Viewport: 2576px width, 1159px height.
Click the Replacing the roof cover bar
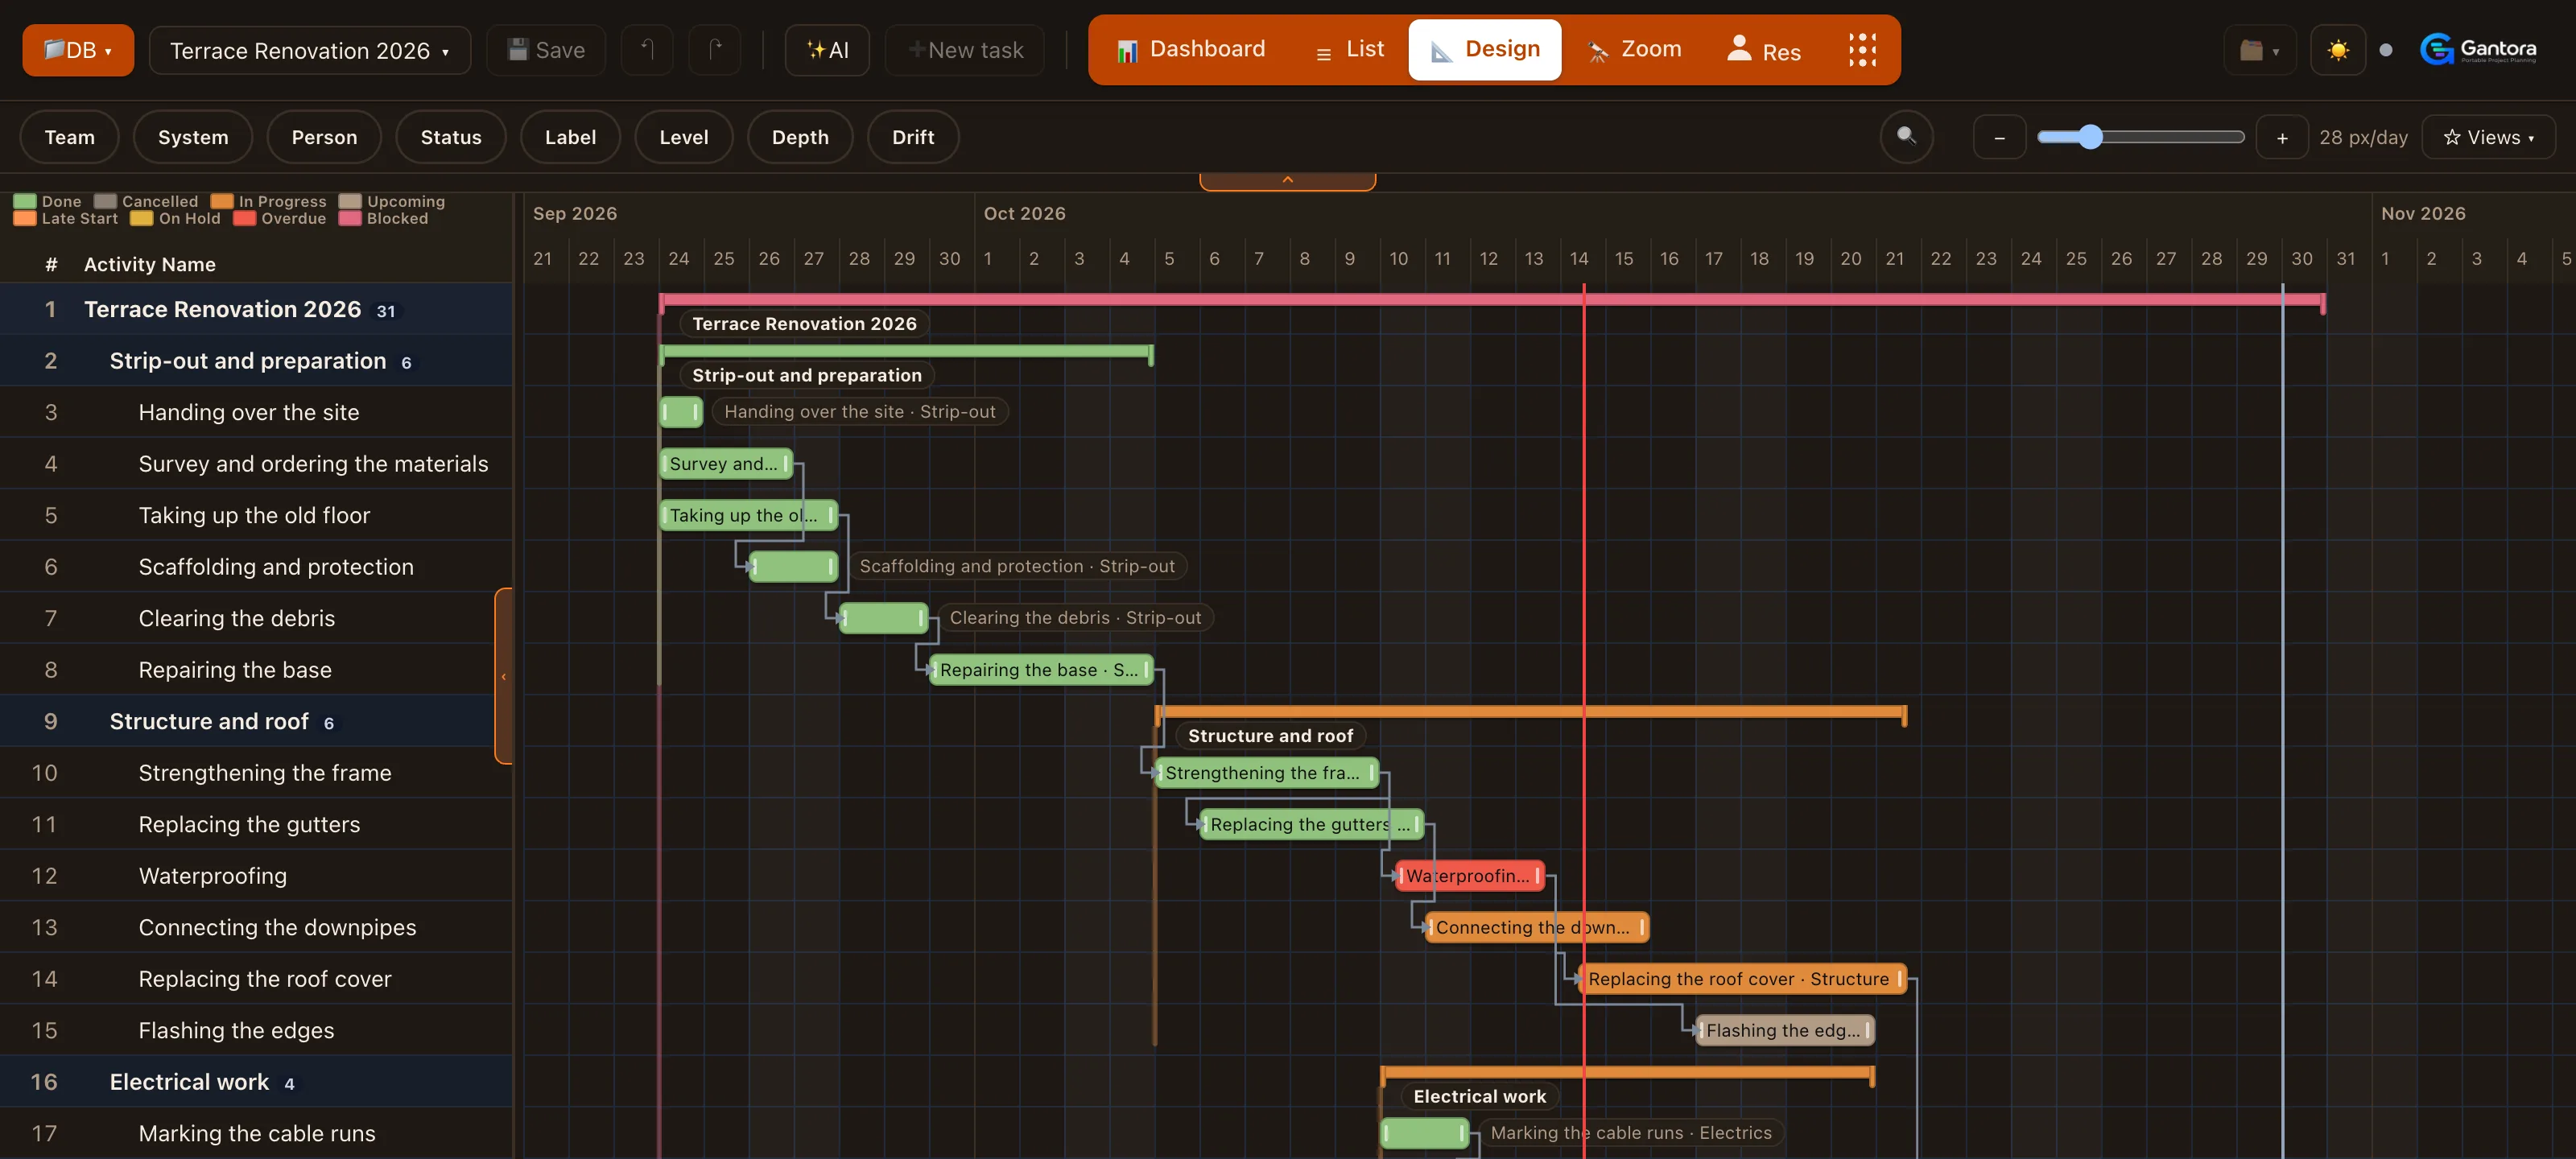coord(1742,979)
